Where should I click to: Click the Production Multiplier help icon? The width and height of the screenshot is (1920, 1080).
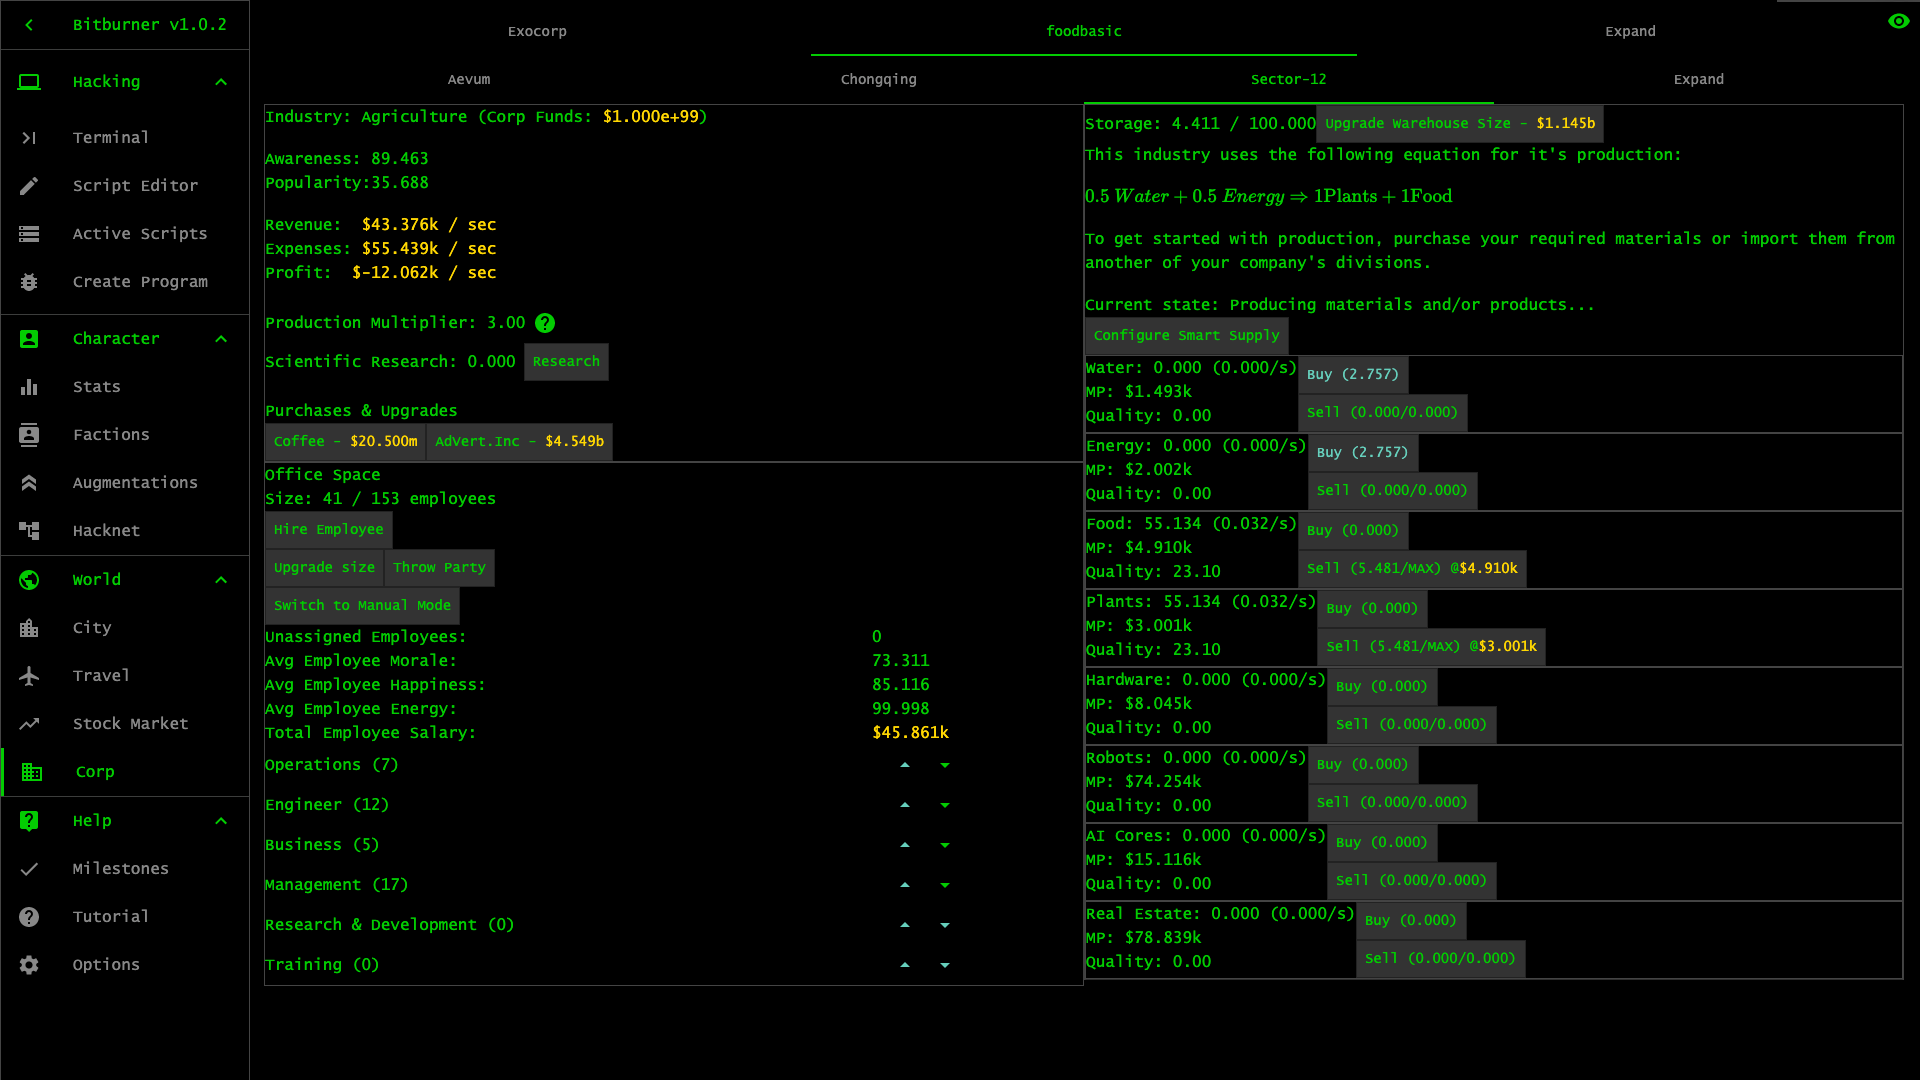click(x=545, y=323)
